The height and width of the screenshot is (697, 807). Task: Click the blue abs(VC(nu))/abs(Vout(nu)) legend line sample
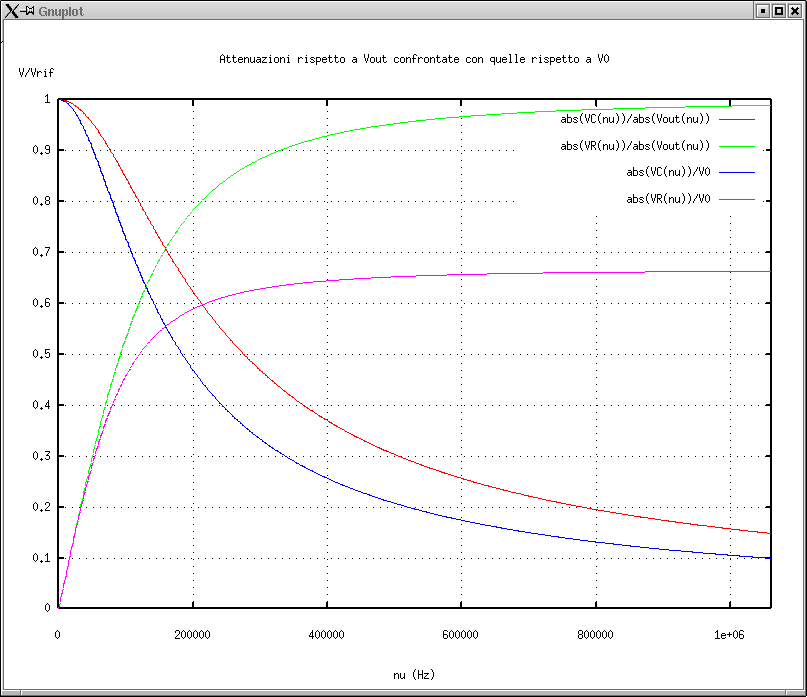pos(736,119)
